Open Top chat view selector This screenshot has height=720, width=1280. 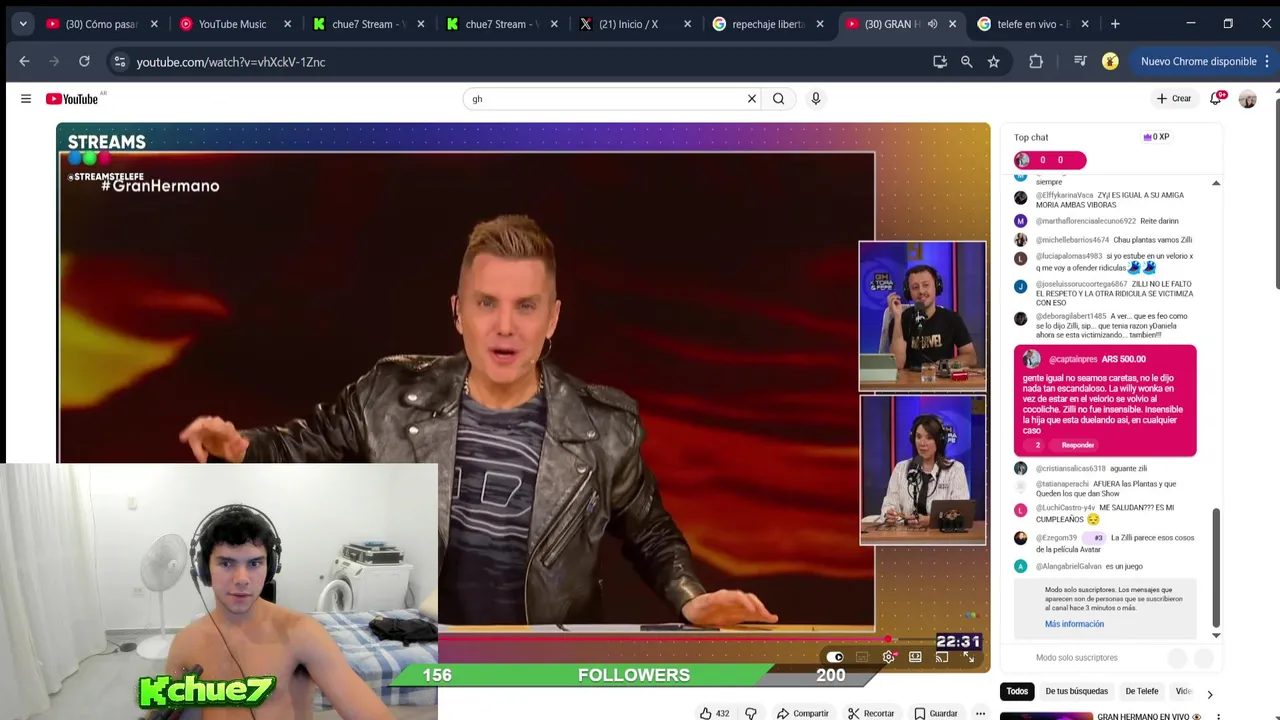pyautogui.click(x=1031, y=137)
